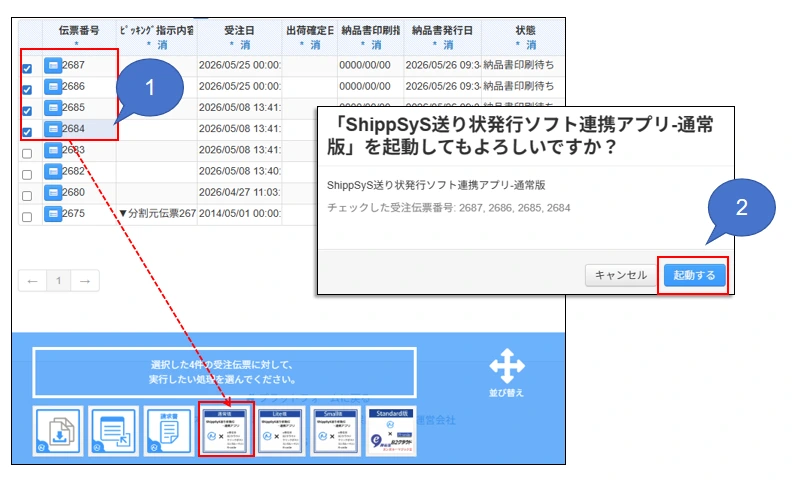Uncheck the checkbox for order 2687
Screen dimensions: 792x484
coord(27,68)
